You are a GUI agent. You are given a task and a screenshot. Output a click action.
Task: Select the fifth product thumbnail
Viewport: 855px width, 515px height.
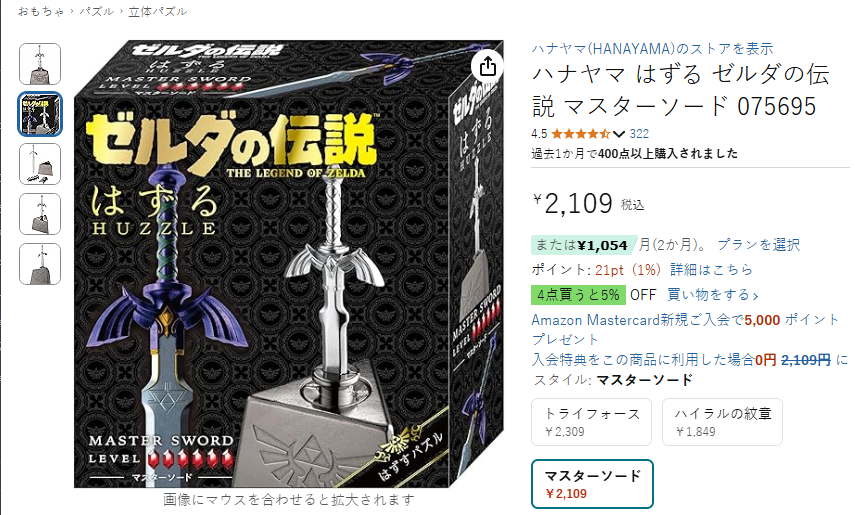click(40, 264)
